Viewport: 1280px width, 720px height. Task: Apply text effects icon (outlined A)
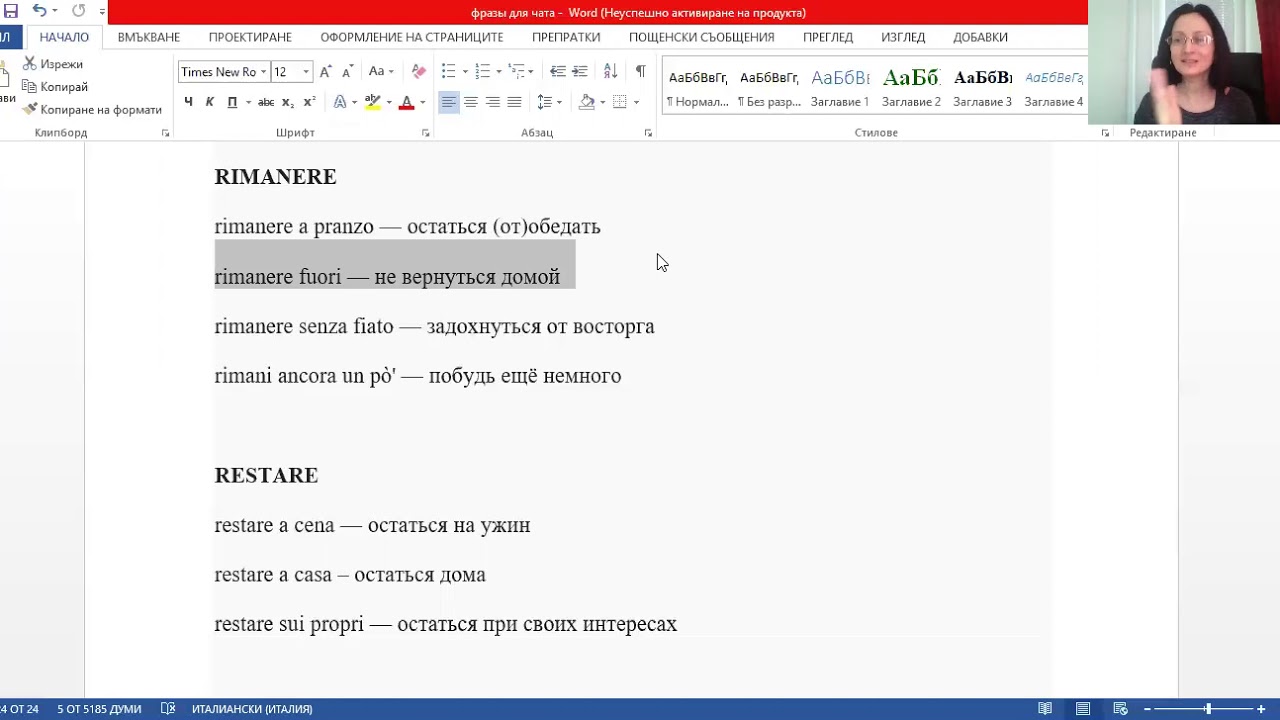point(340,102)
